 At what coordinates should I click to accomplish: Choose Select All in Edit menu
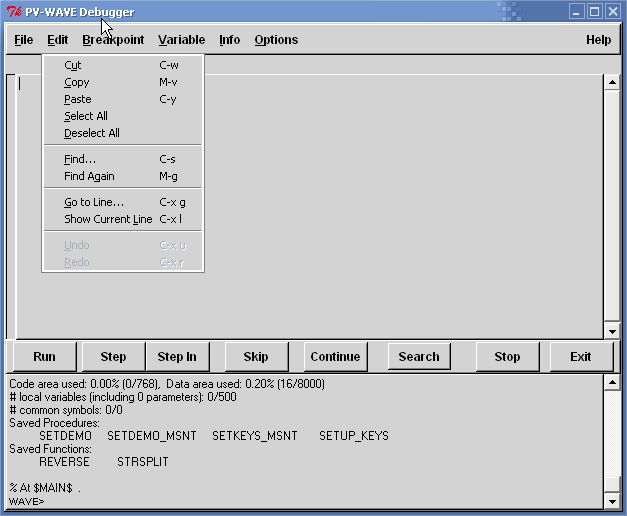(123, 116)
